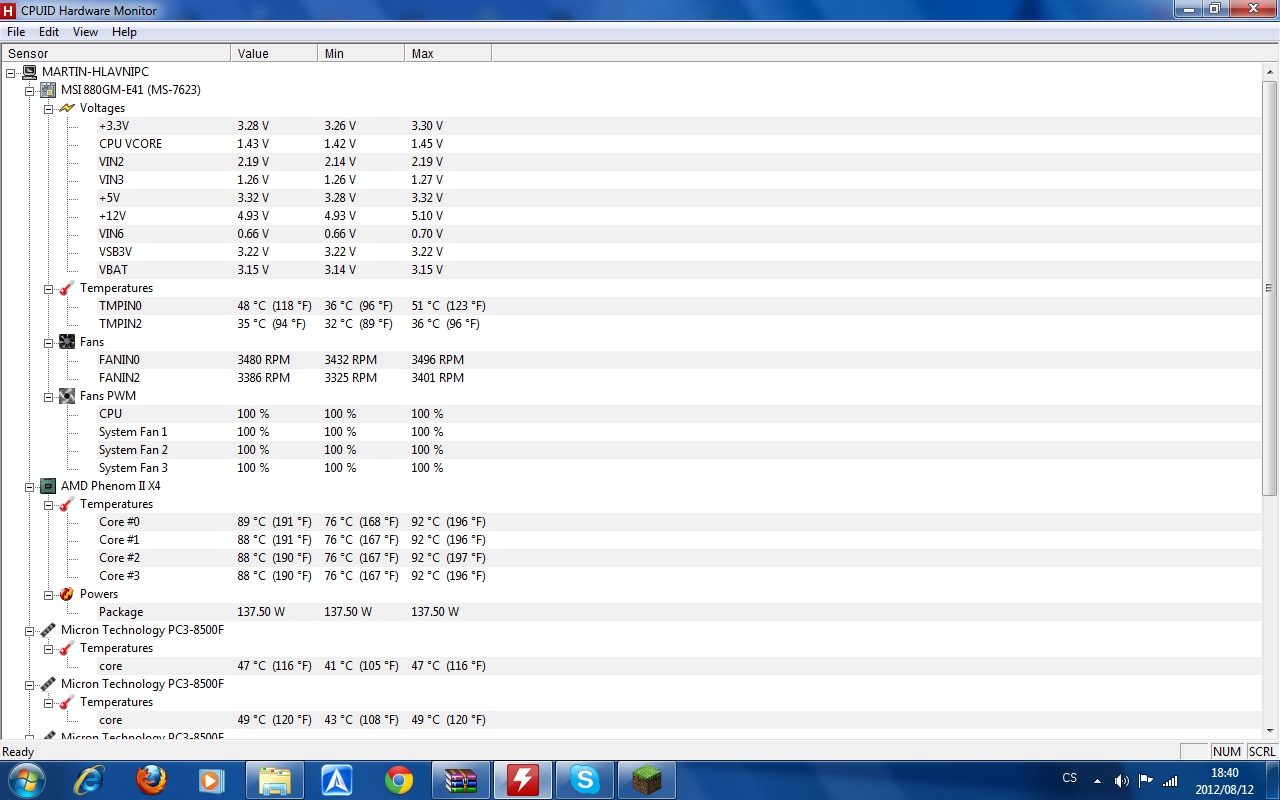The image size is (1280, 800).
Task: Click the Min column header
Action: pos(361,54)
